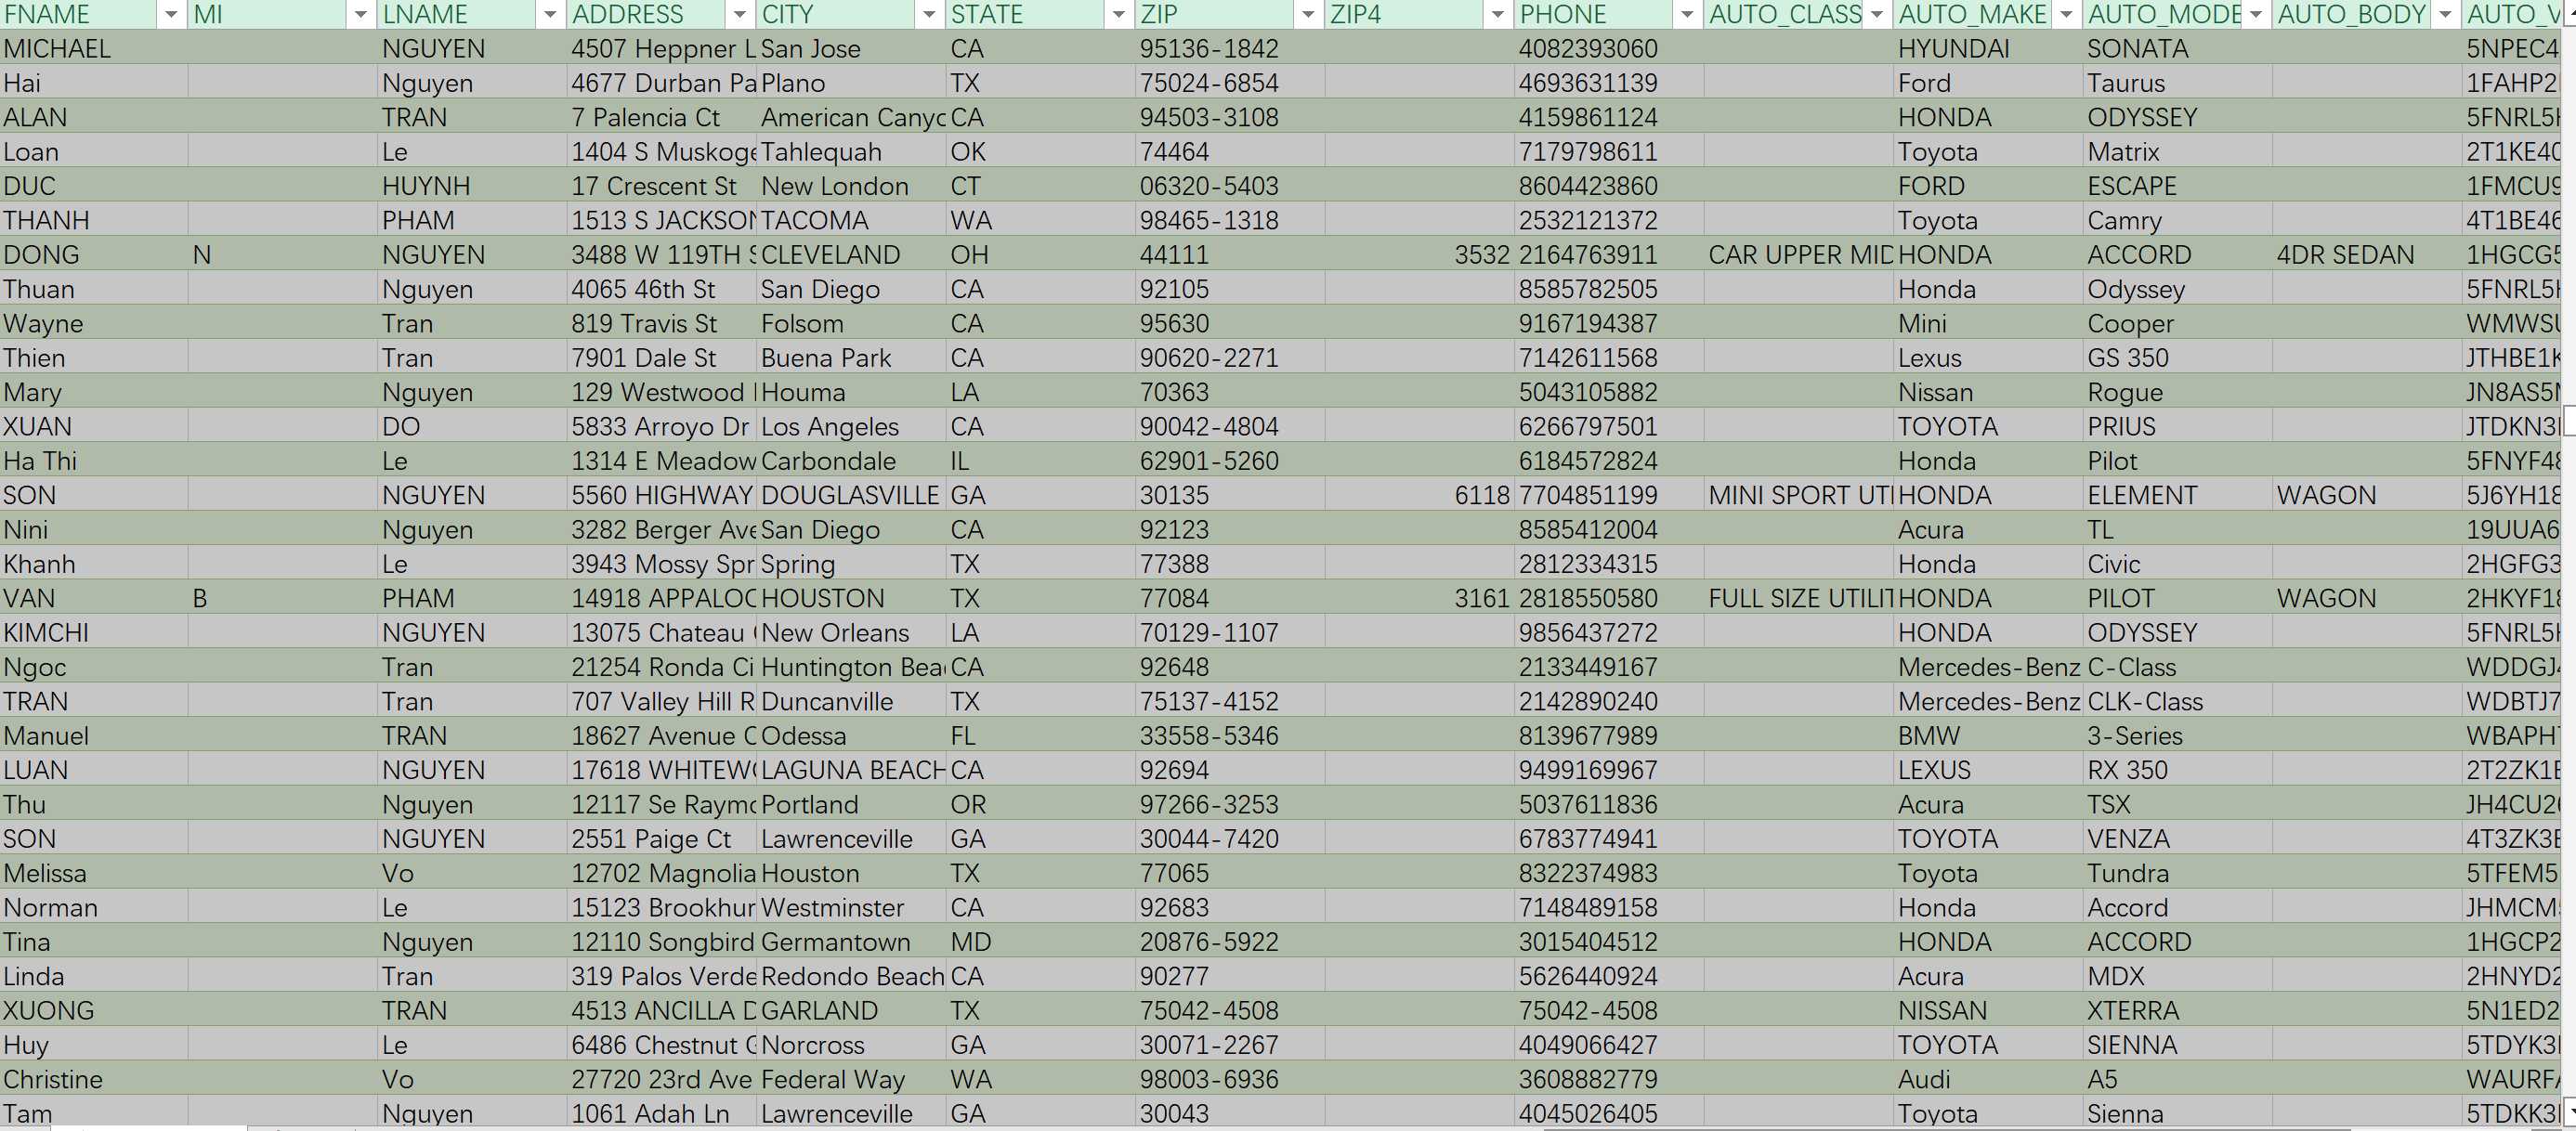Open the MI column filter dropdown
This screenshot has height=1131, width=2576.
(360, 14)
